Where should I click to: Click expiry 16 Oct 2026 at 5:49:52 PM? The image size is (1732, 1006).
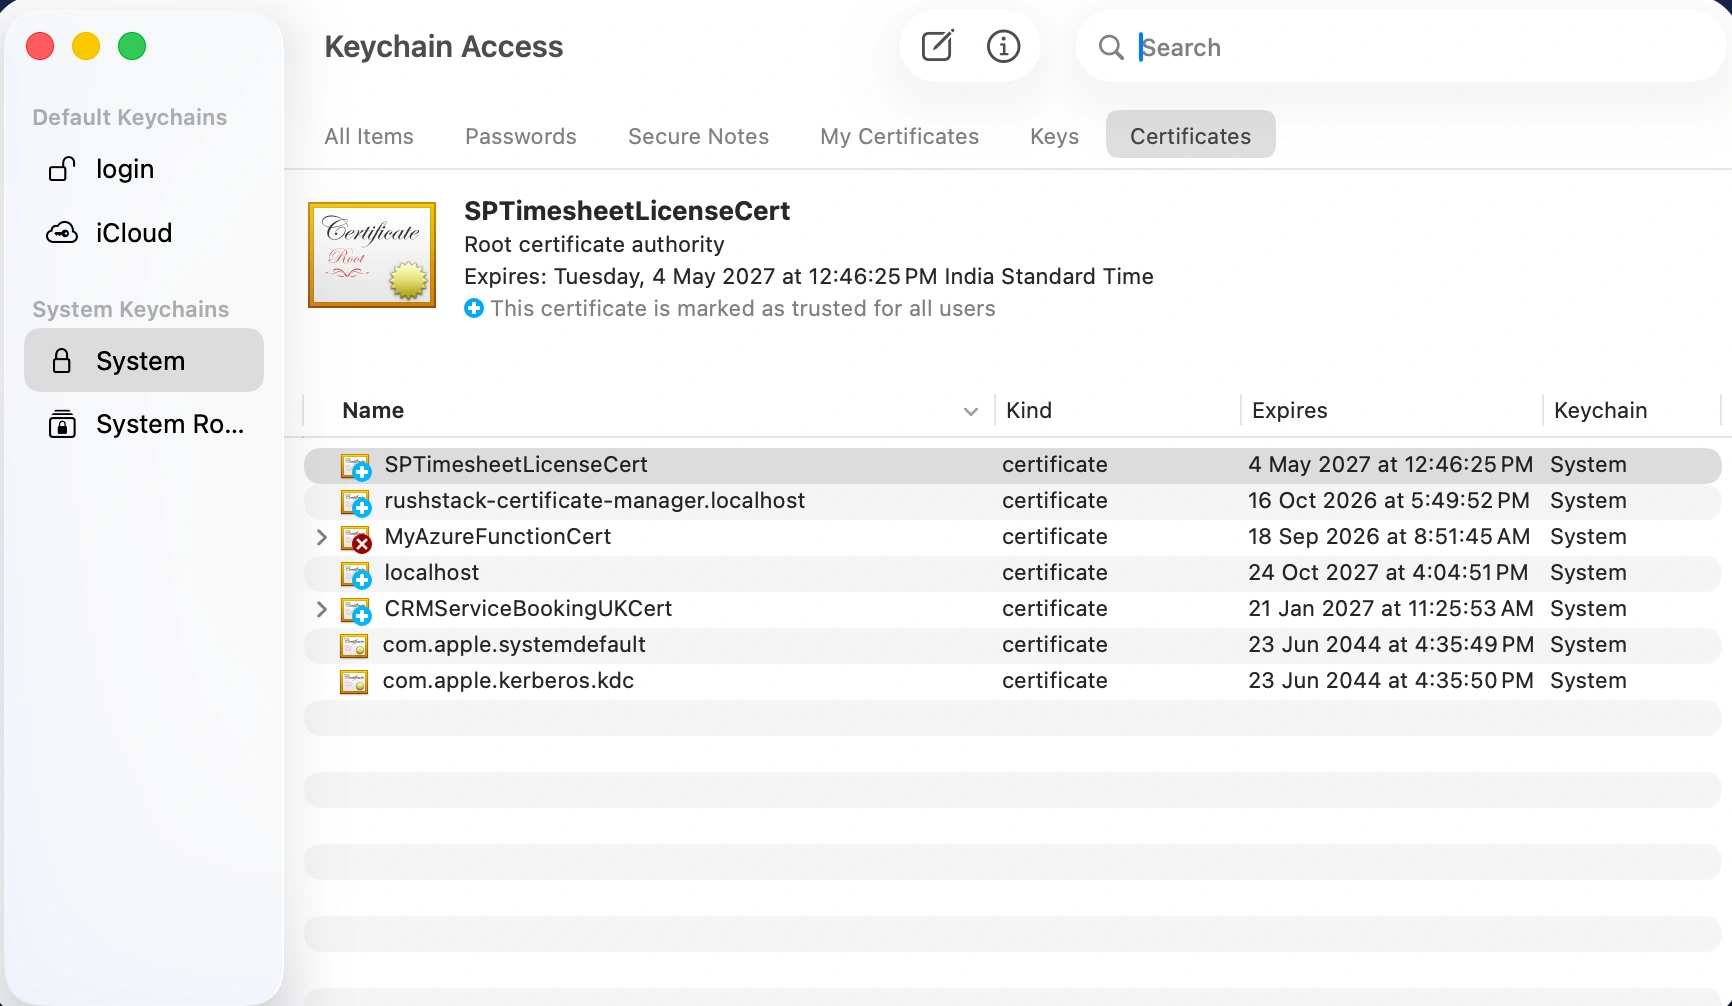point(1389,500)
